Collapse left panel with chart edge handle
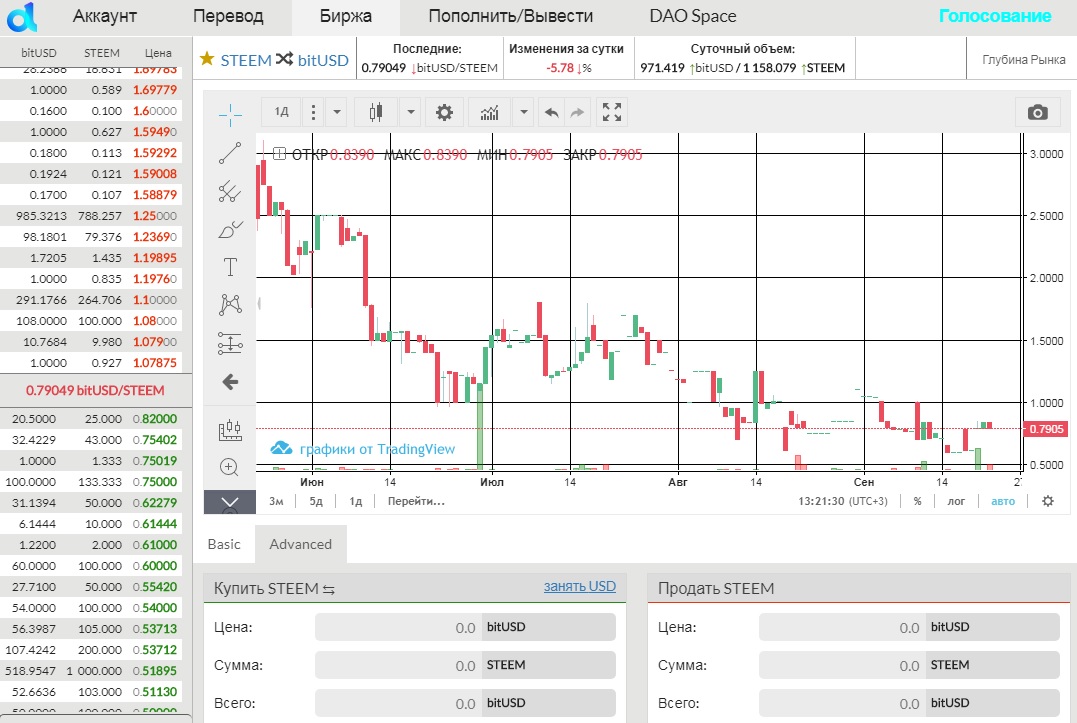 pyautogui.click(x=259, y=303)
